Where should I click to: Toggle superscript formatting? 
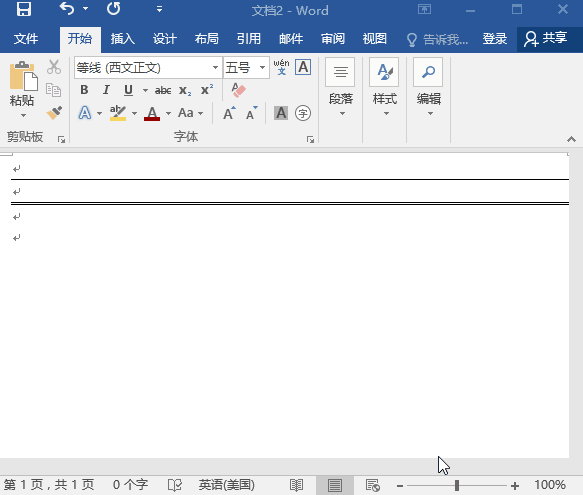207,90
